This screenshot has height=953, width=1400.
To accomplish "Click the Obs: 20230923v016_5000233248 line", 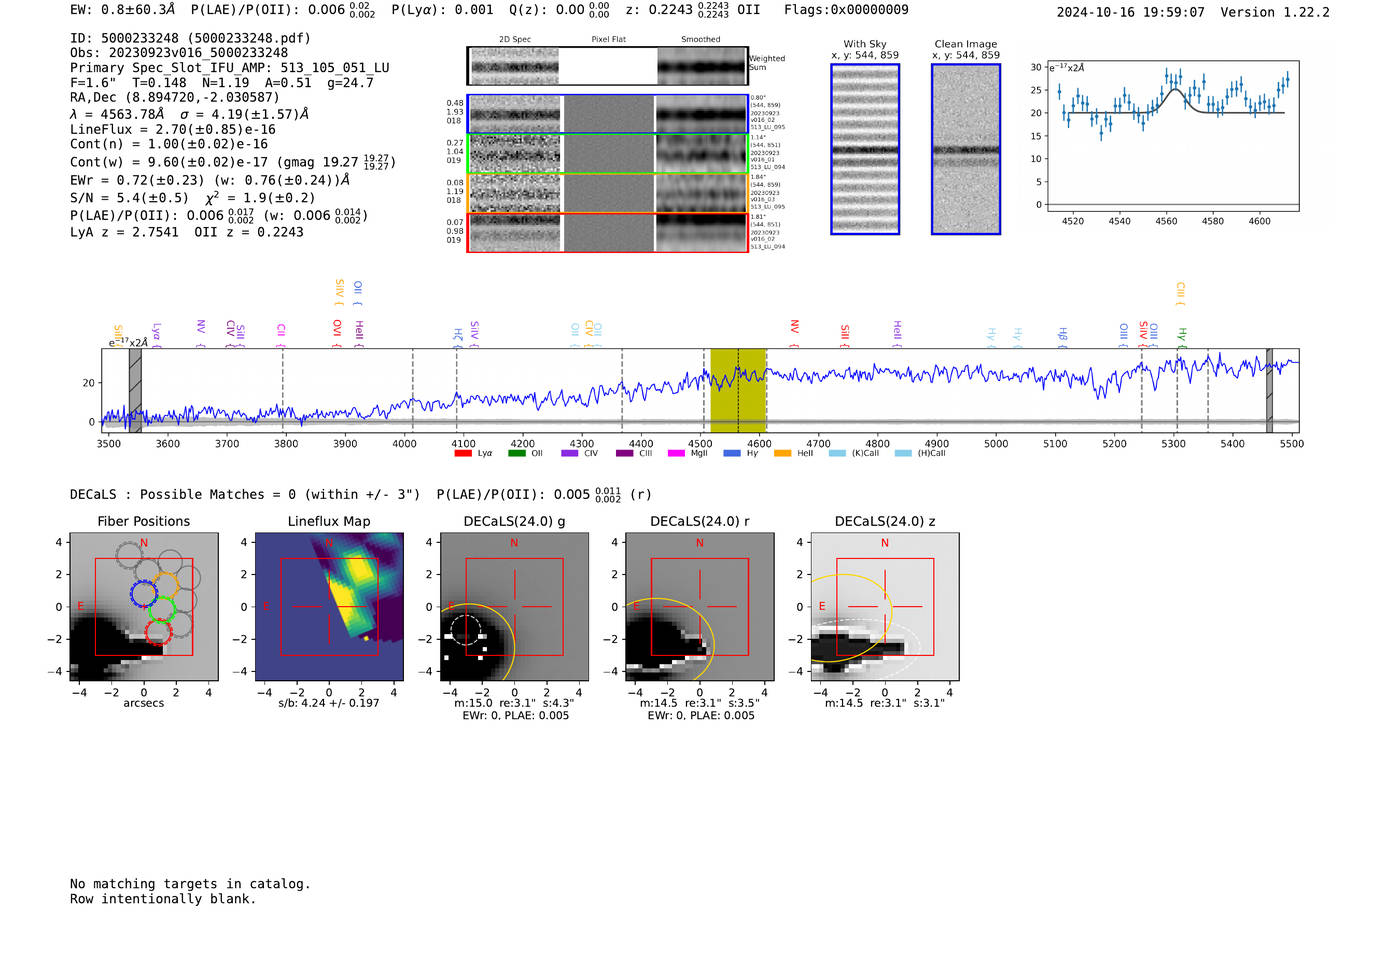I will (x=179, y=53).
